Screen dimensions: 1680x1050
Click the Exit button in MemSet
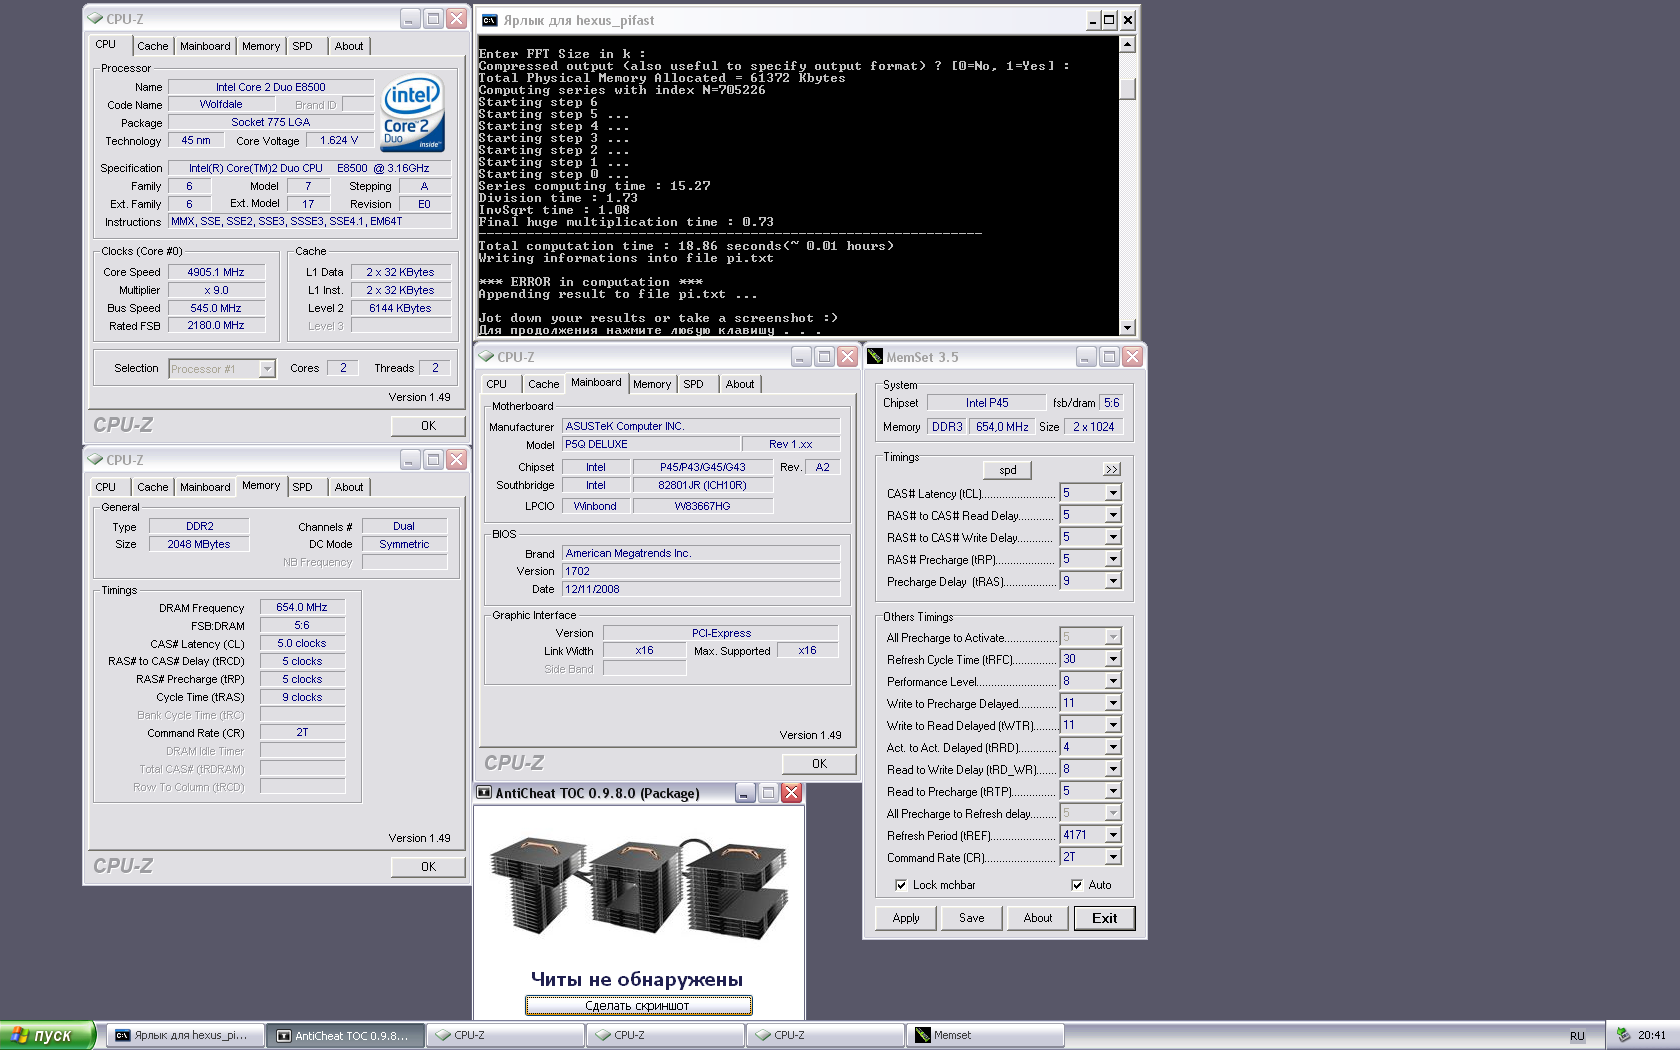pos(1105,918)
